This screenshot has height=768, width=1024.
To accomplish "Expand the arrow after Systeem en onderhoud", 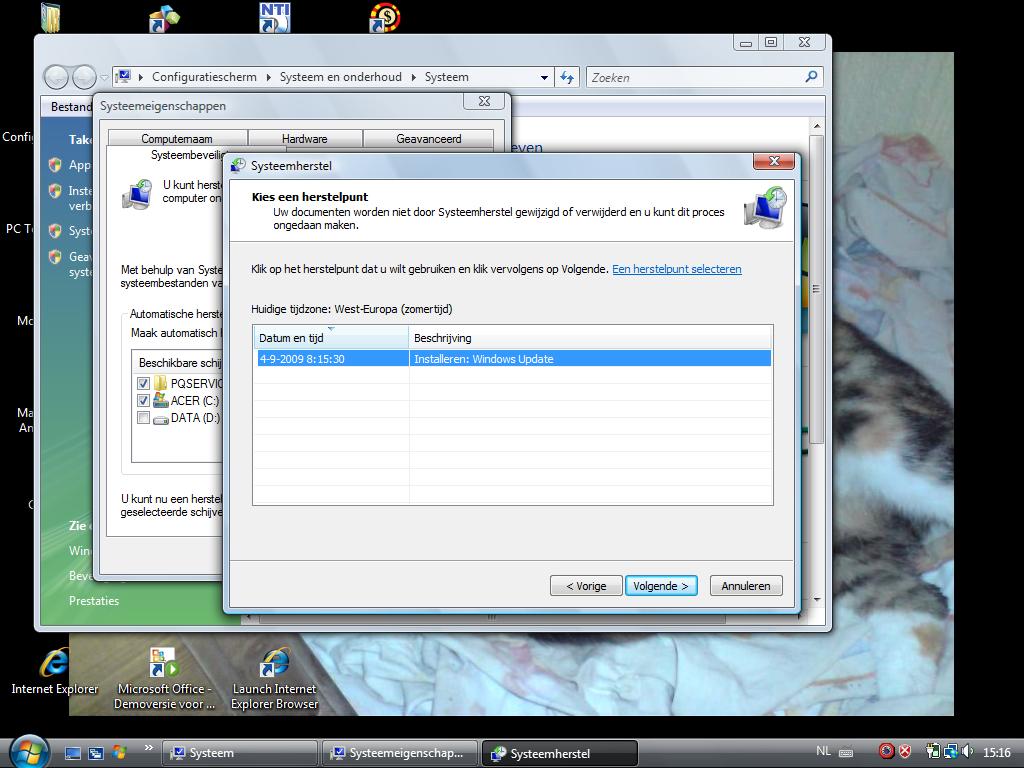I will [413, 77].
